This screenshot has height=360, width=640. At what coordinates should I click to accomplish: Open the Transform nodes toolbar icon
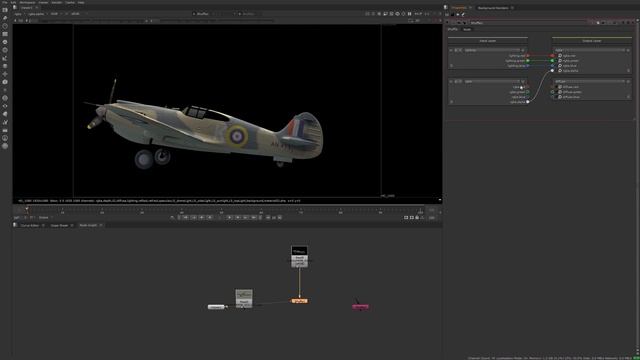coord(5,74)
